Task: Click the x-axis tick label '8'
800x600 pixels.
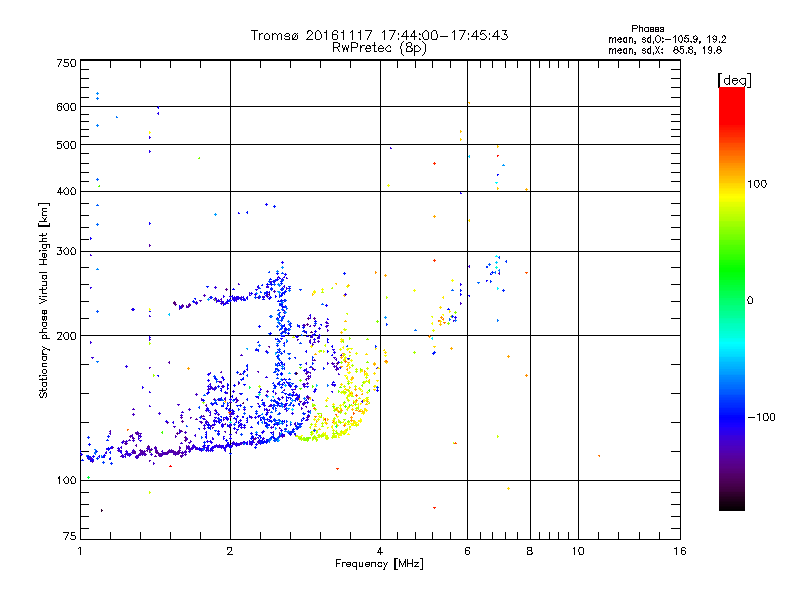Action: pyautogui.click(x=530, y=551)
